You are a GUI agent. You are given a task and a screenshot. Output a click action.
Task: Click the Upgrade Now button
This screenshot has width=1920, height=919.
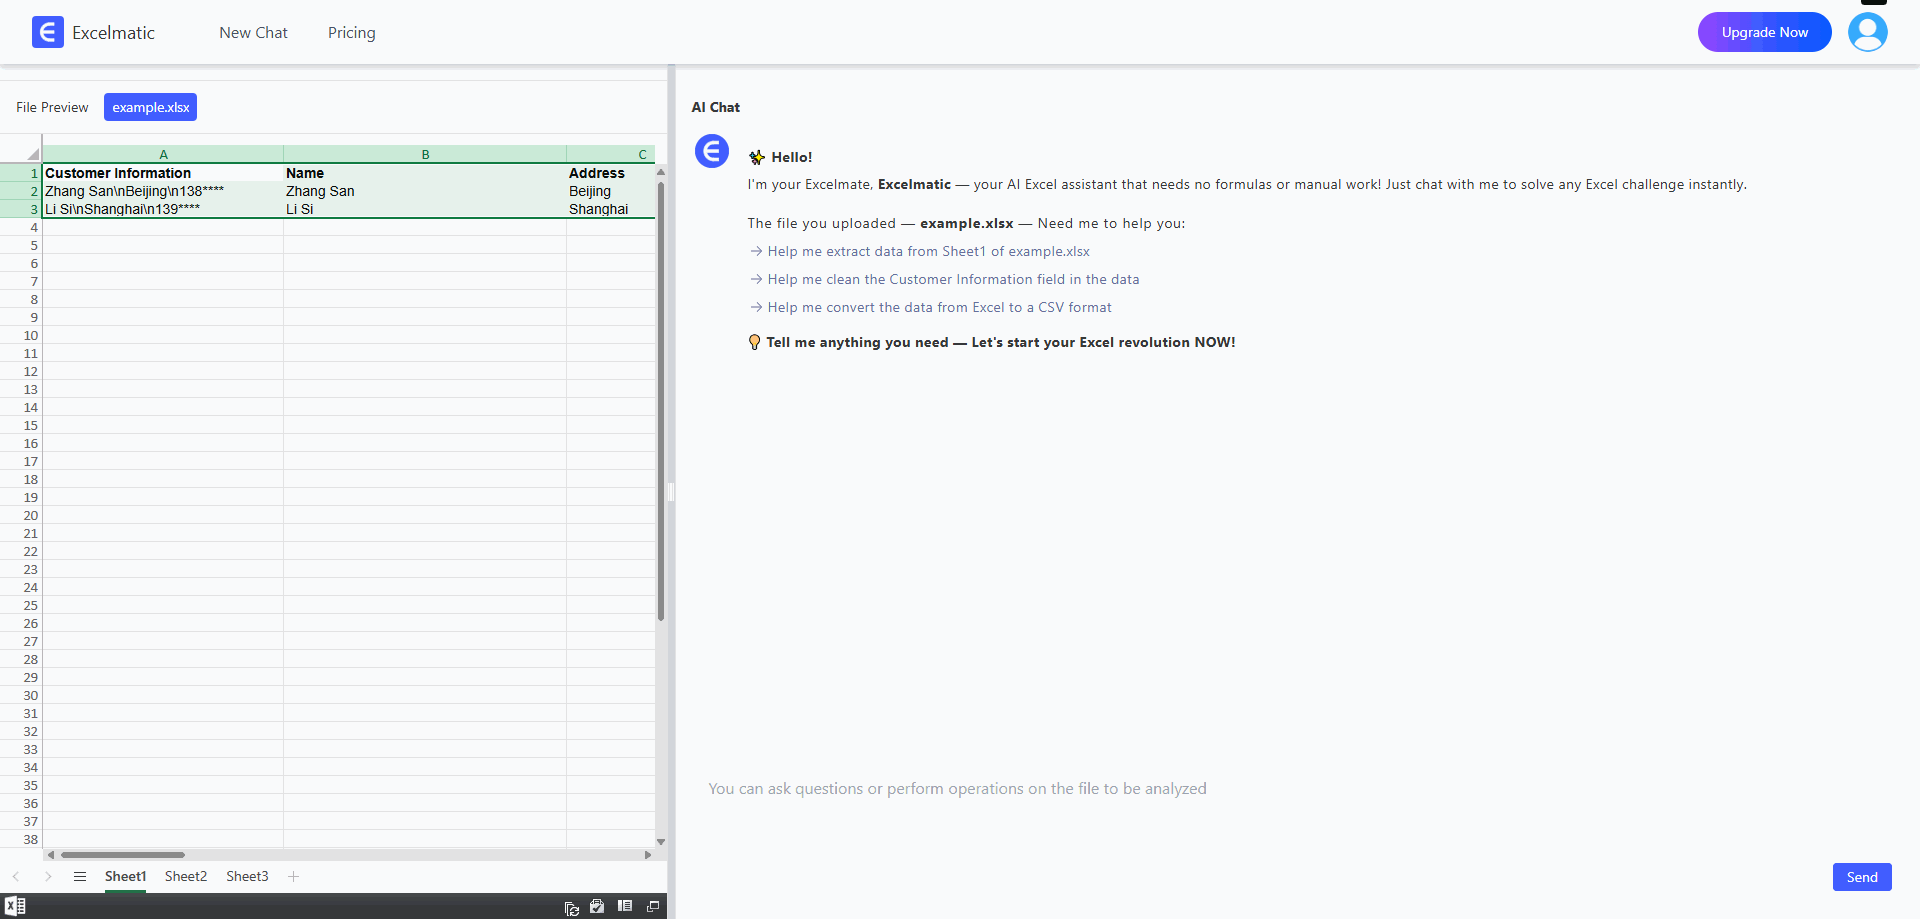point(1764,32)
